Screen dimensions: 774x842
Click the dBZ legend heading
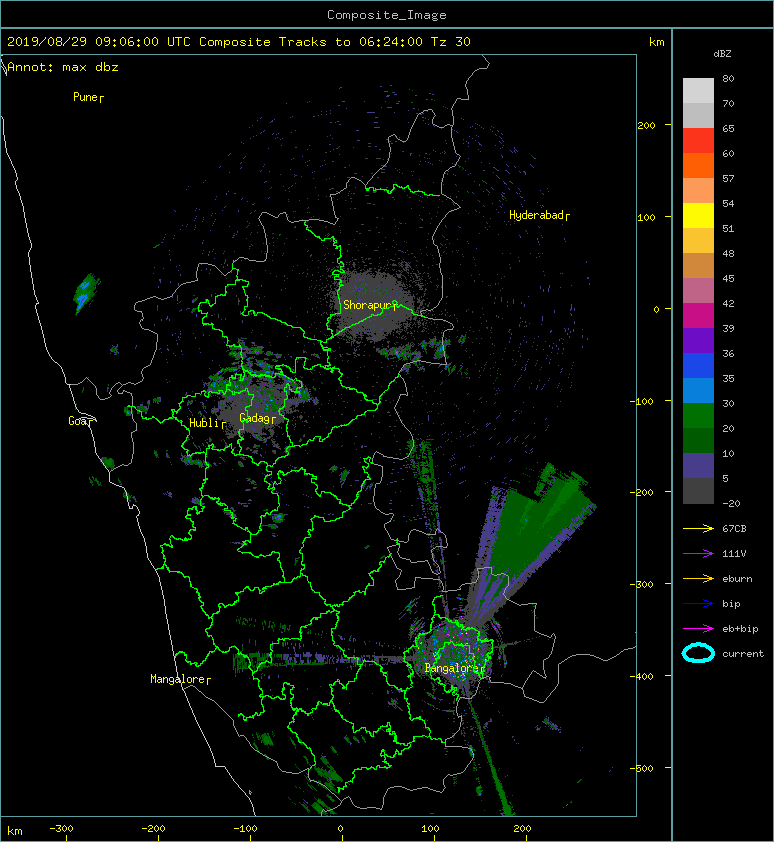pos(722,54)
